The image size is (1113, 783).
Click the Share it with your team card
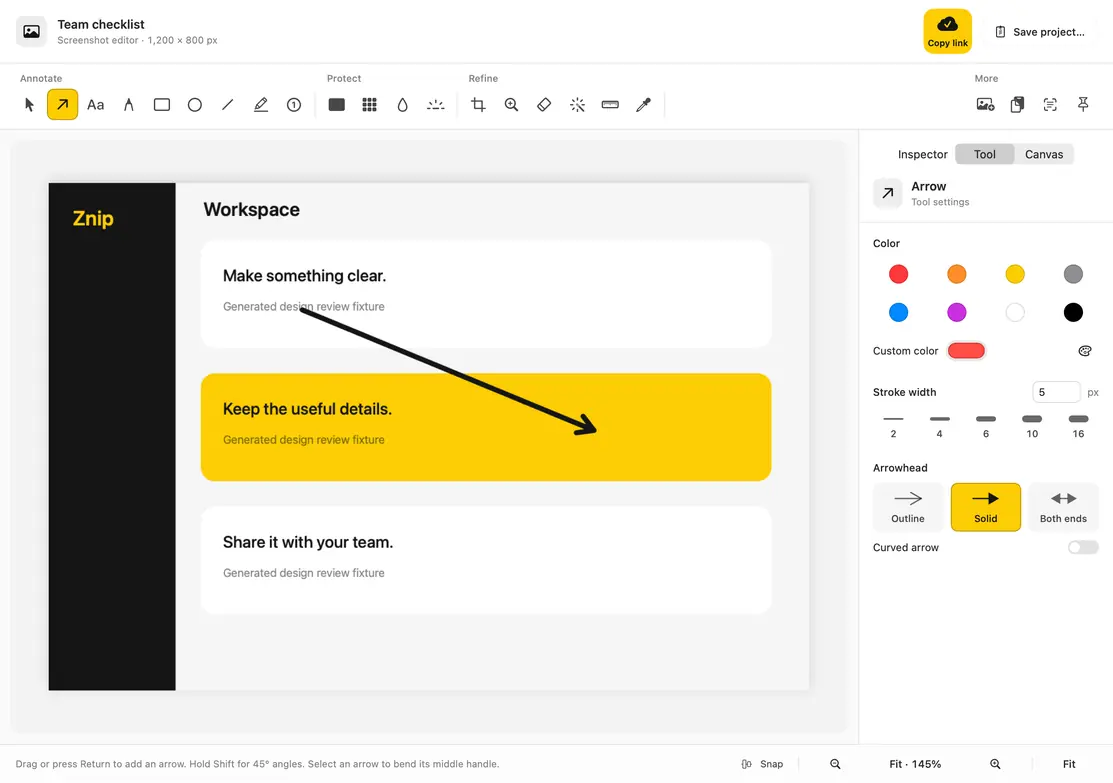click(x=486, y=560)
